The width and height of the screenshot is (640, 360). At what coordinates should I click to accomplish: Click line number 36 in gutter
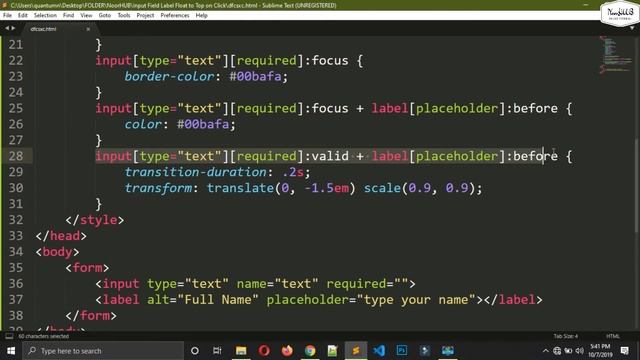pos(16,284)
